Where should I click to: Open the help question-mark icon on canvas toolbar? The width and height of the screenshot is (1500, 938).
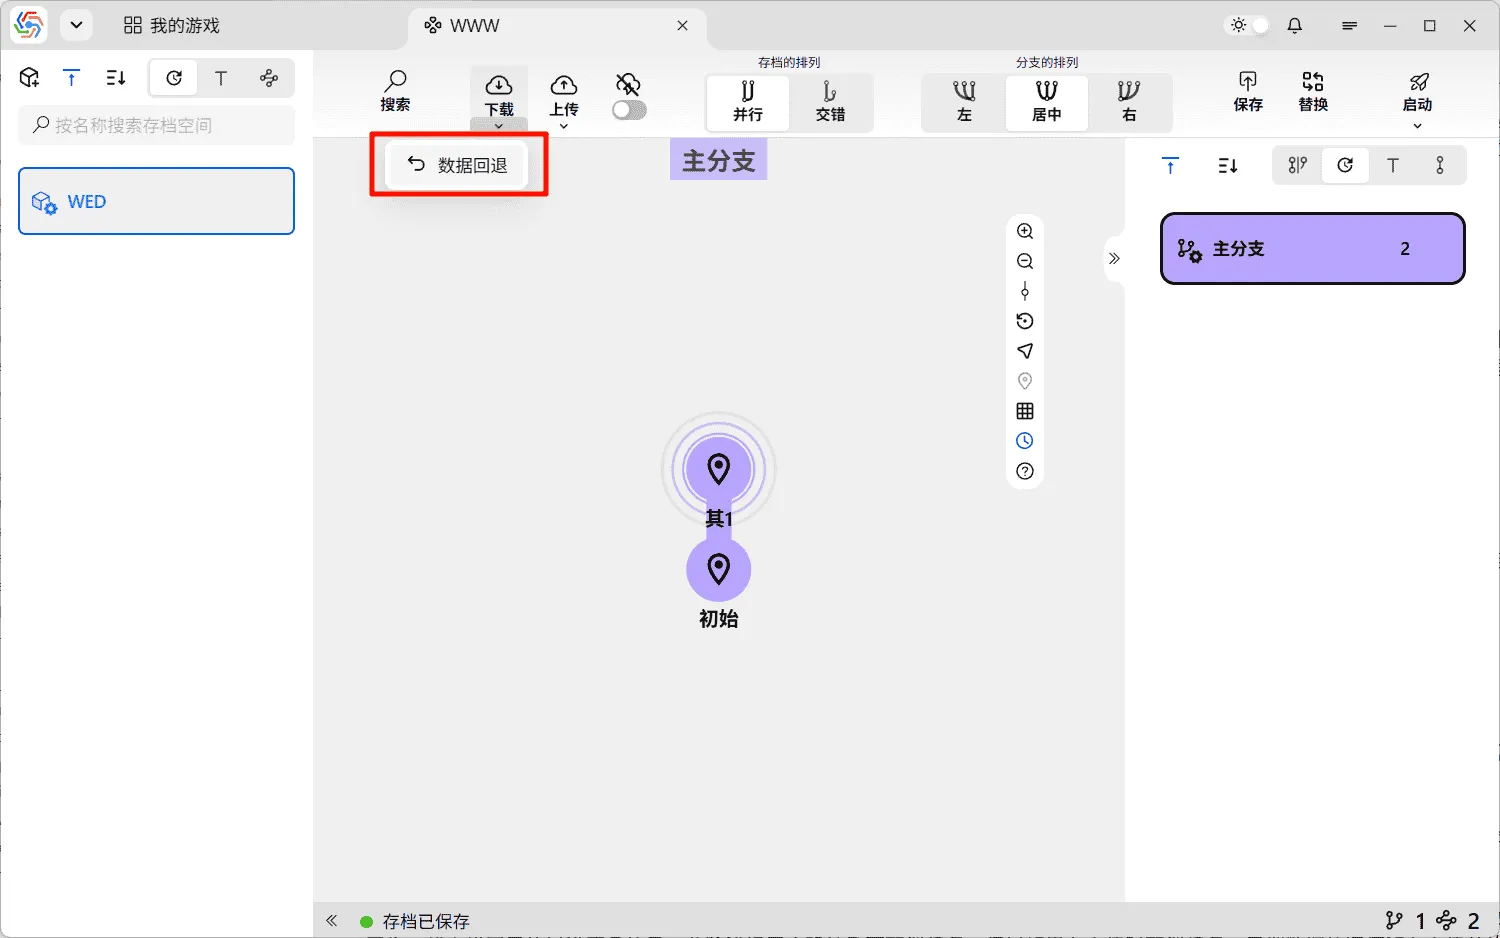(x=1024, y=471)
